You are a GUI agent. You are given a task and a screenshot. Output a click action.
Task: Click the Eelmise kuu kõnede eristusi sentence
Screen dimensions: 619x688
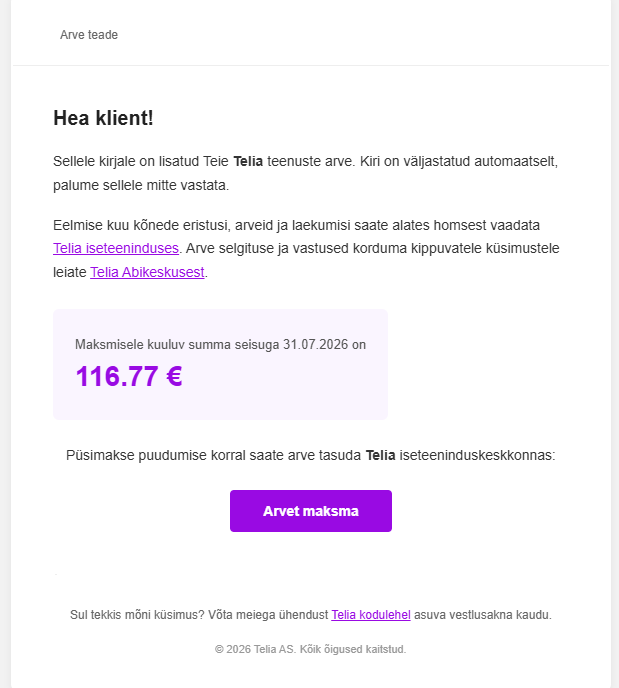(x=296, y=225)
